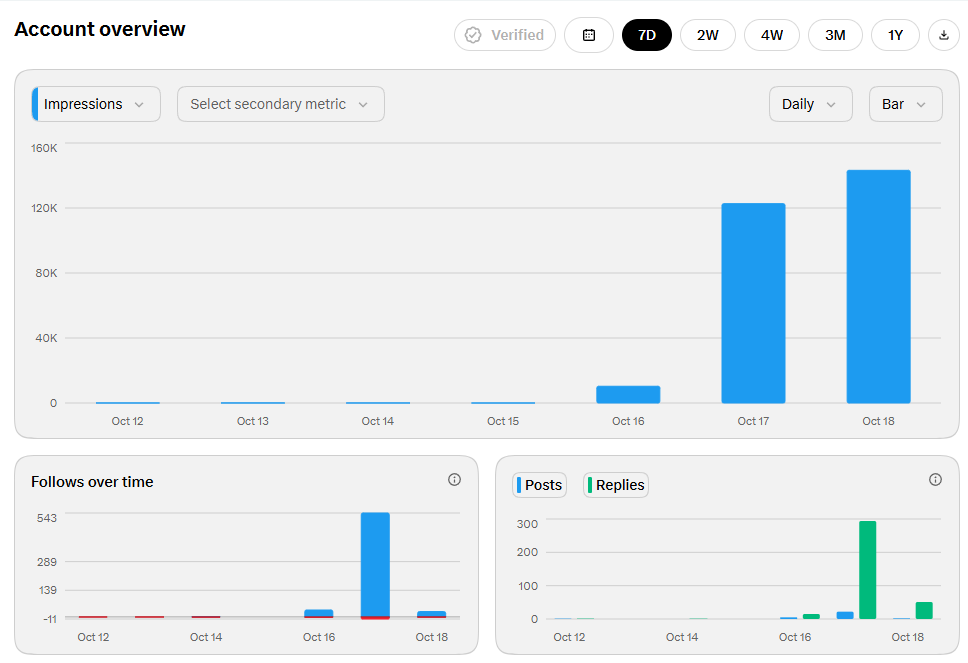Open the calendar date picker
Image resolution: width=968 pixels, height=663 pixels.
click(x=588, y=35)
